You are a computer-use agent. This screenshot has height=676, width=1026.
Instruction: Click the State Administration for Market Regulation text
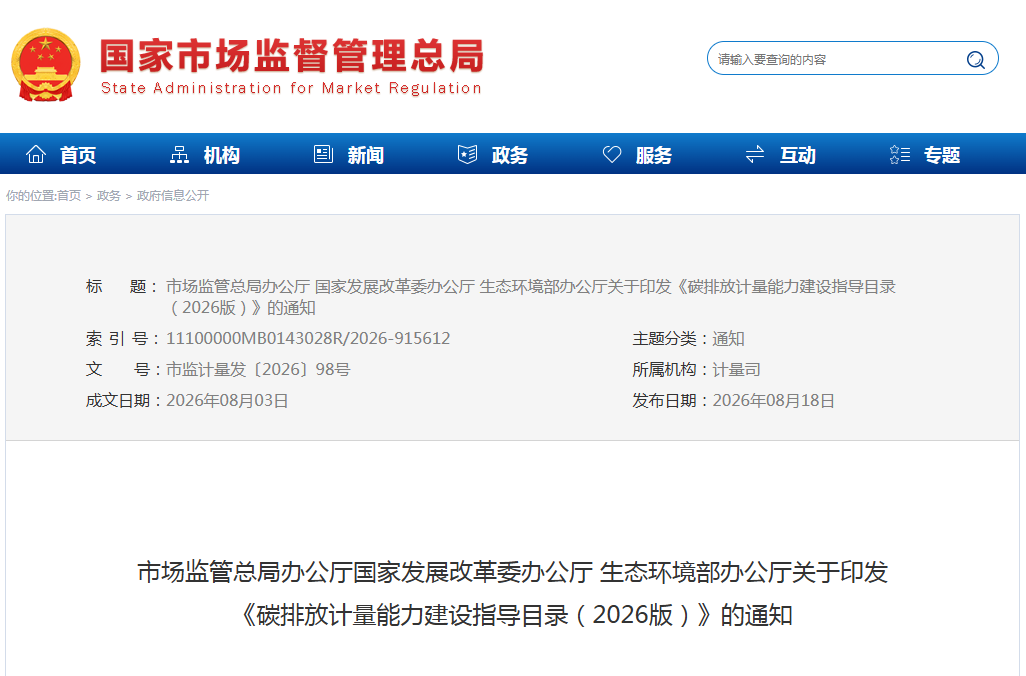tap(291, 88)
